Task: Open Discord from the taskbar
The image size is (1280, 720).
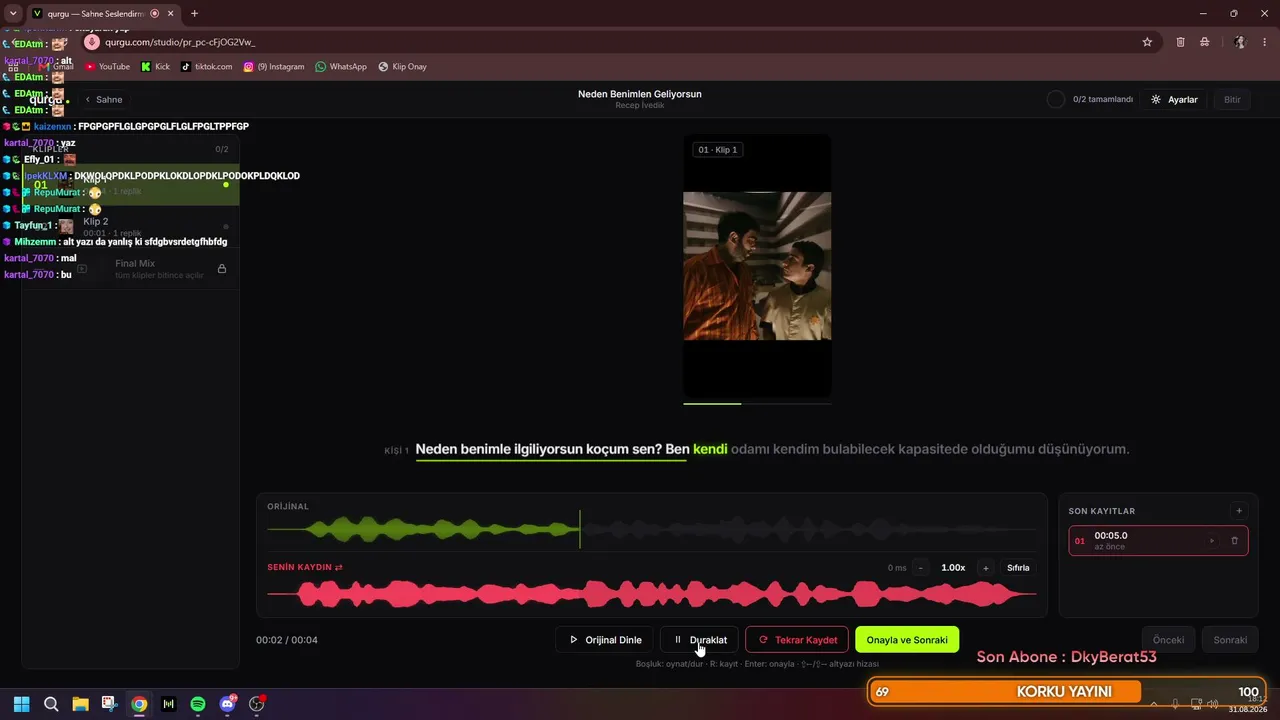Action: [x=227, y=704]
